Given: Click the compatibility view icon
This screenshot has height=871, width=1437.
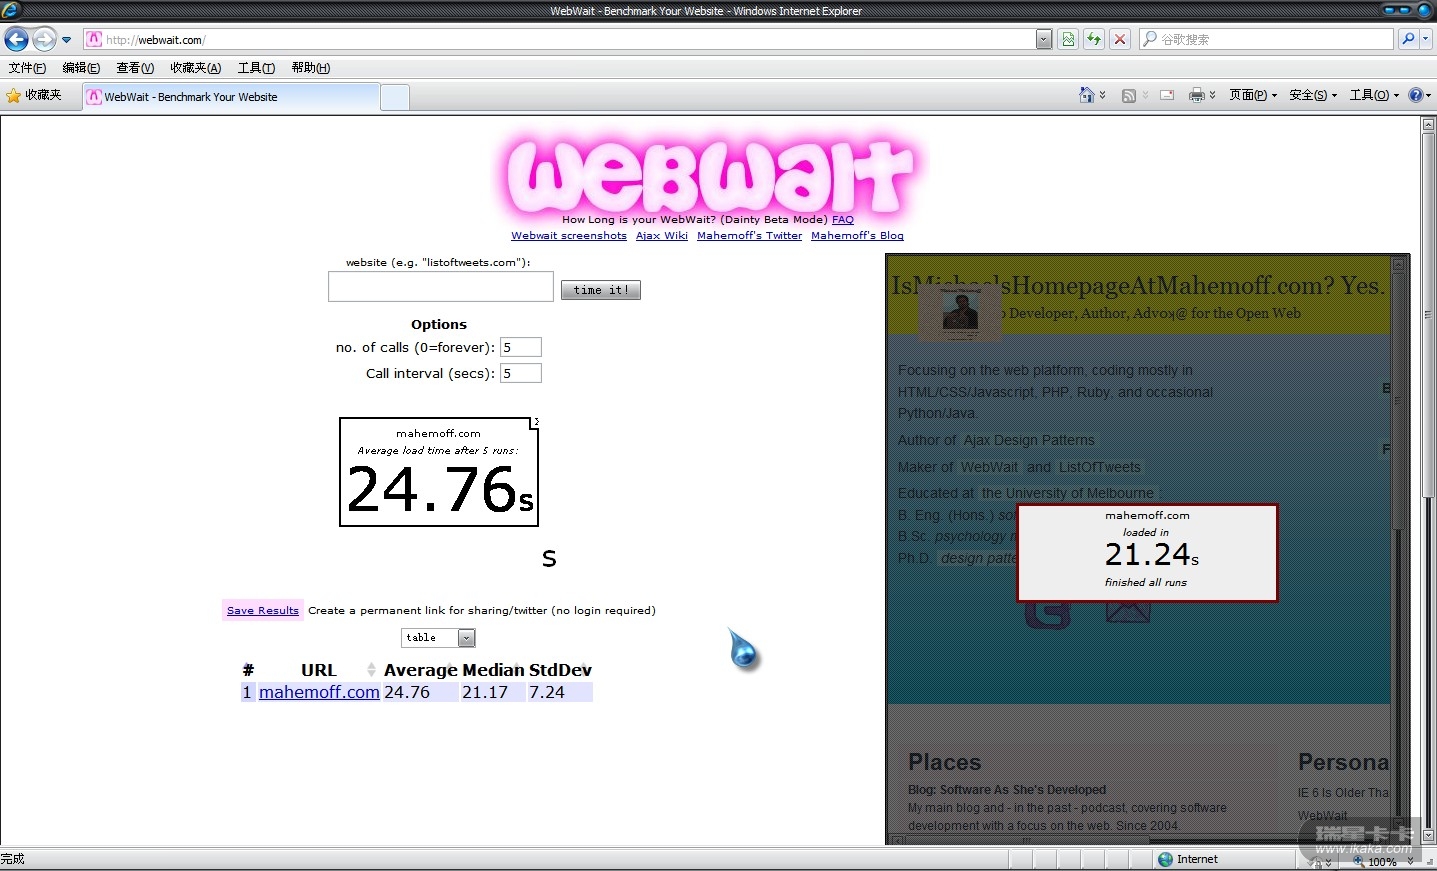Looking at the screenshot, I should click(1068, 39).
